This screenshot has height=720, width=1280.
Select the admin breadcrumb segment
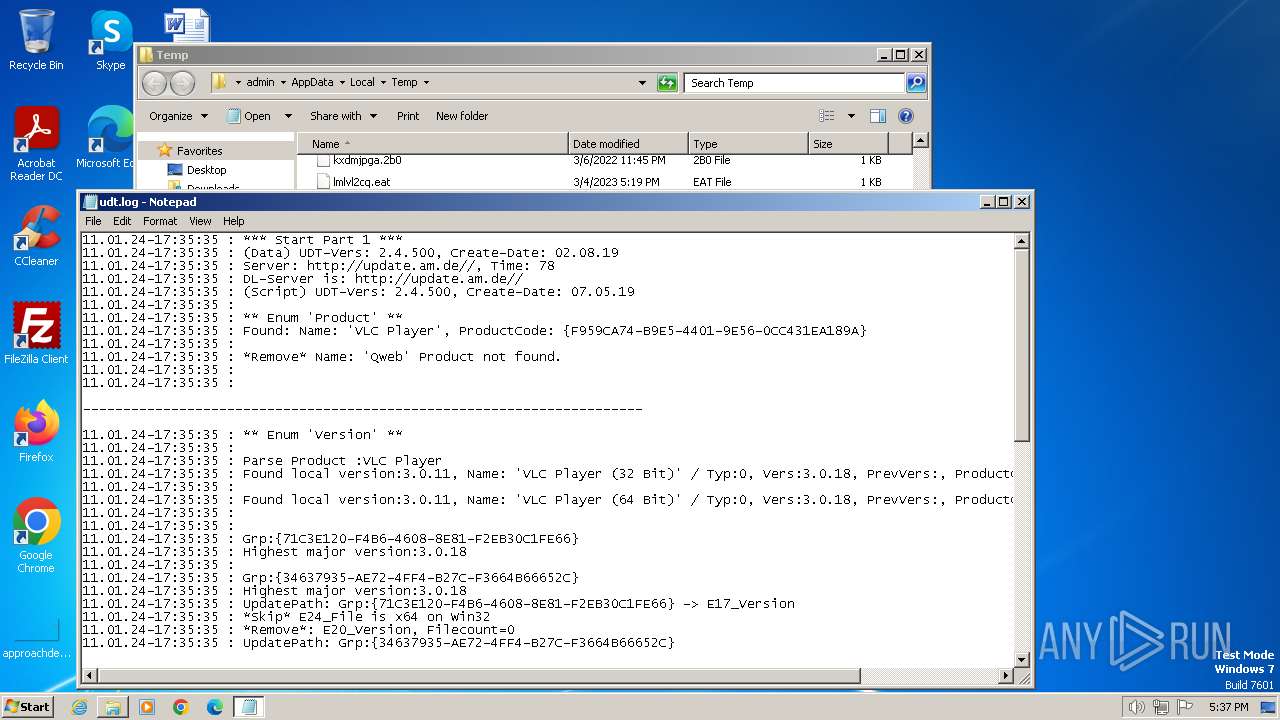[x=260, y=83]
